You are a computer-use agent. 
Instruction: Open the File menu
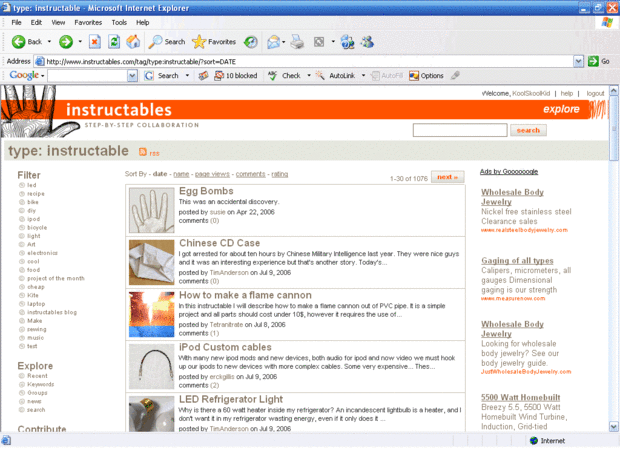pos(16,23)
